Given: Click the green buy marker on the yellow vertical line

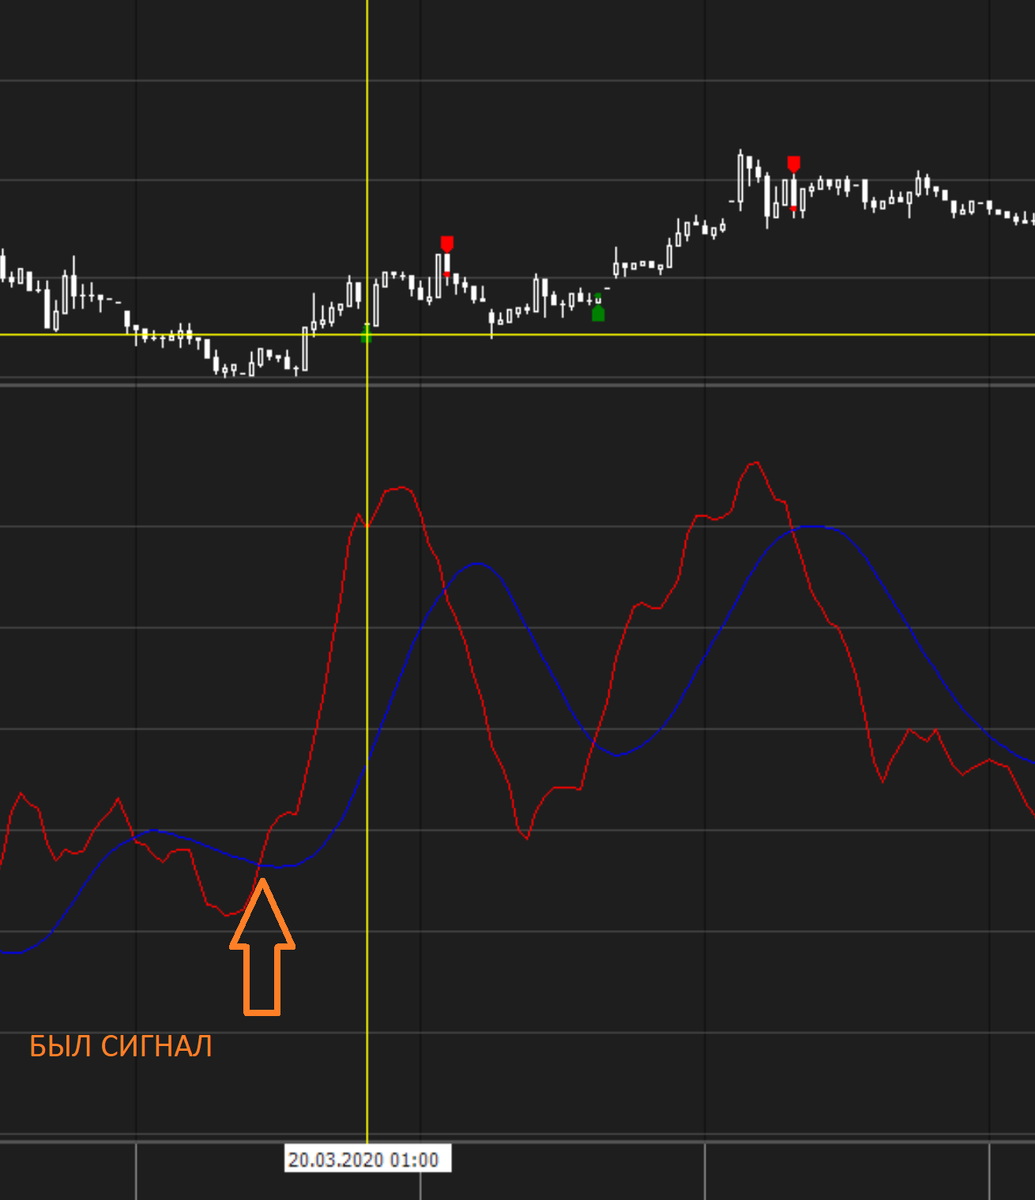Looking at the screenshot, I should click(x=366, y=333).
